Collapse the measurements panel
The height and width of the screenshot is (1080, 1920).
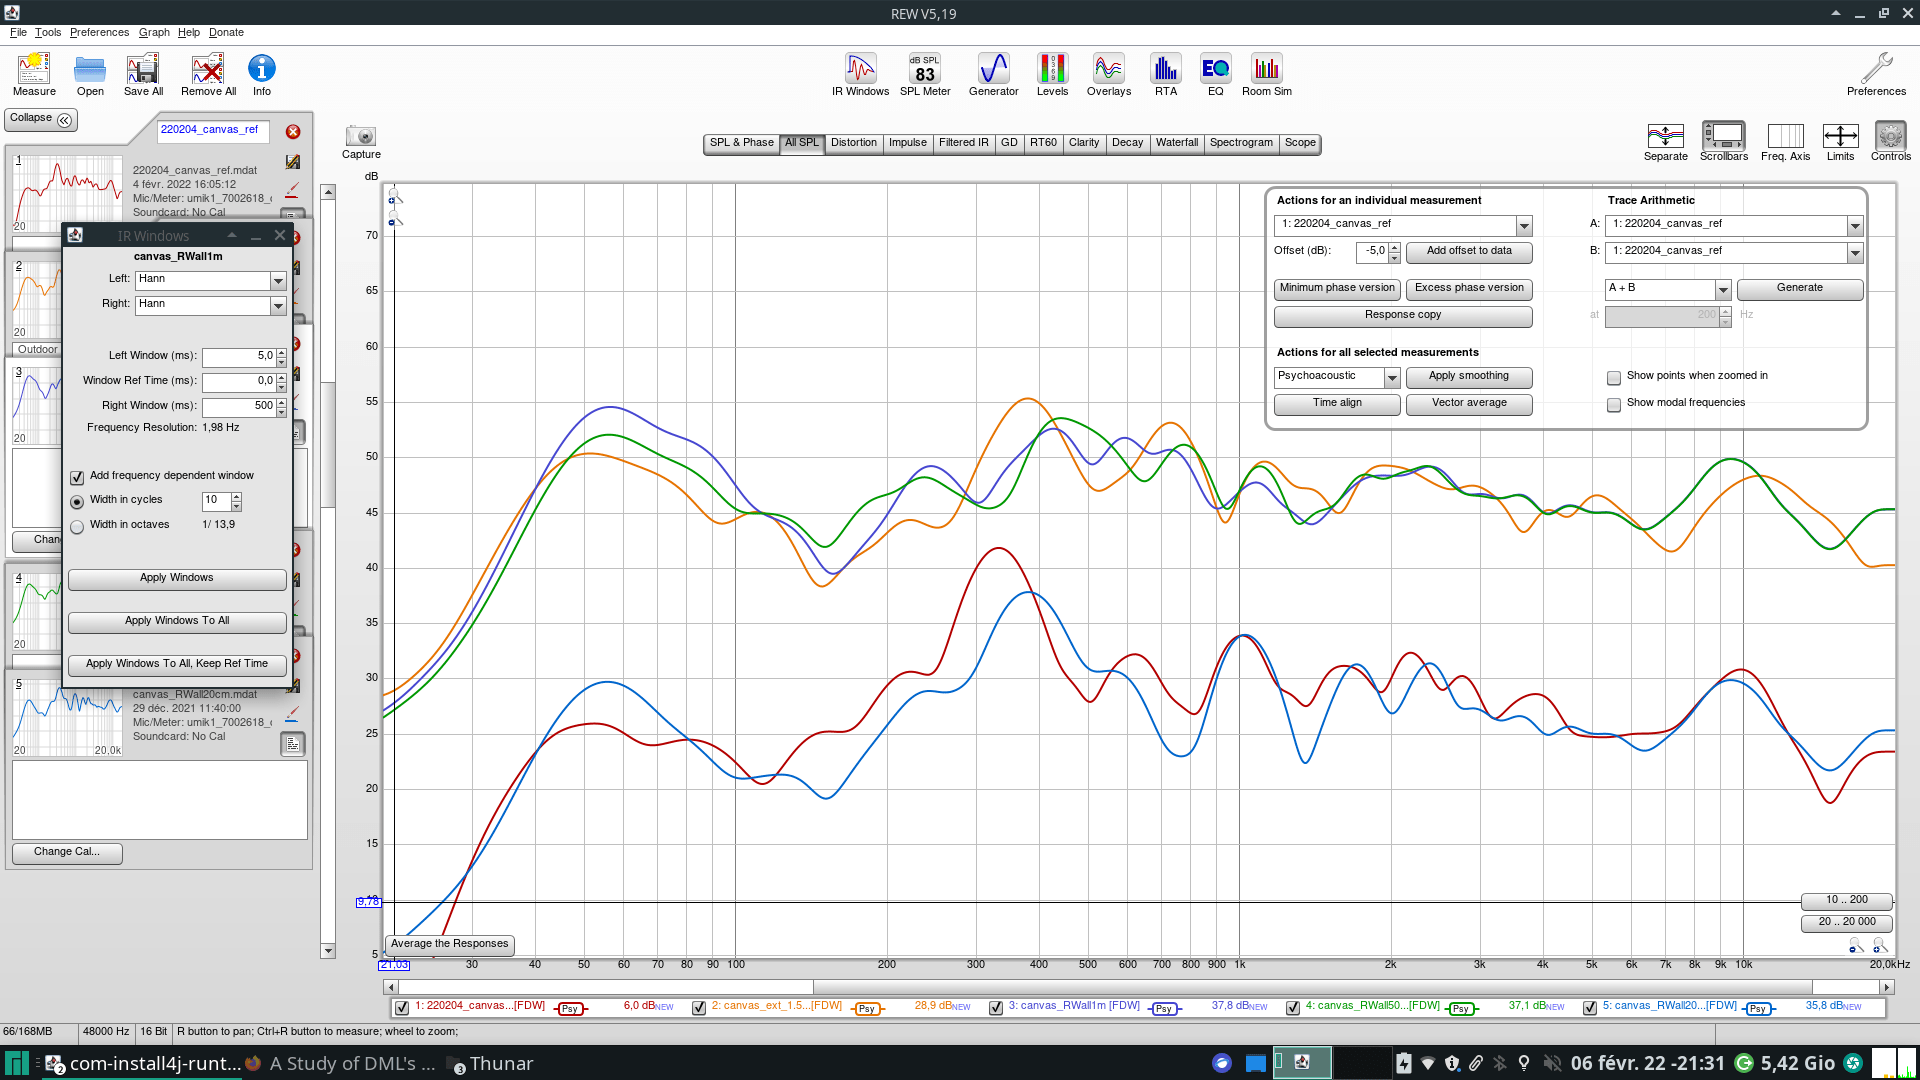coord(41,119)
